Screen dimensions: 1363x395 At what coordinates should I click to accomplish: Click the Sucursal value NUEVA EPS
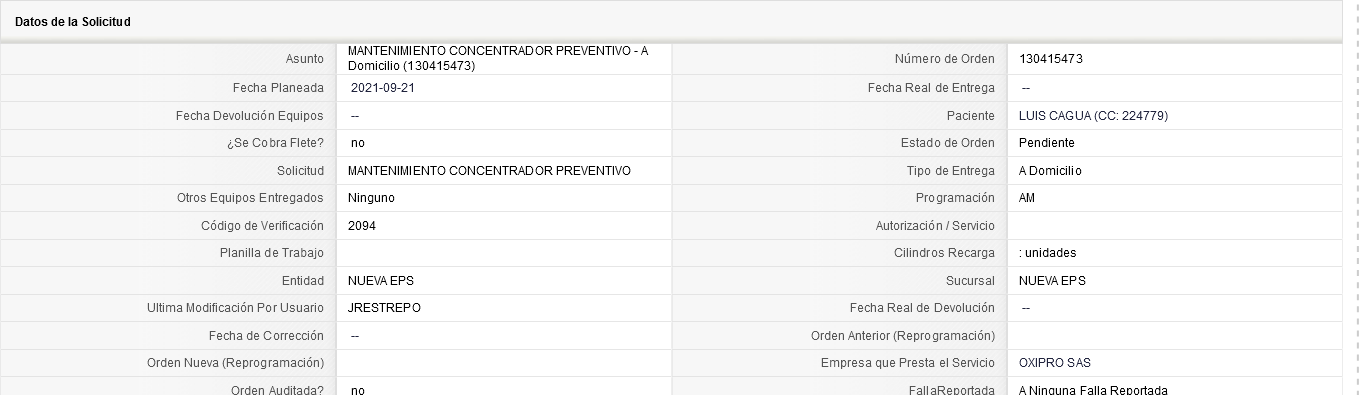point(1052,281)
